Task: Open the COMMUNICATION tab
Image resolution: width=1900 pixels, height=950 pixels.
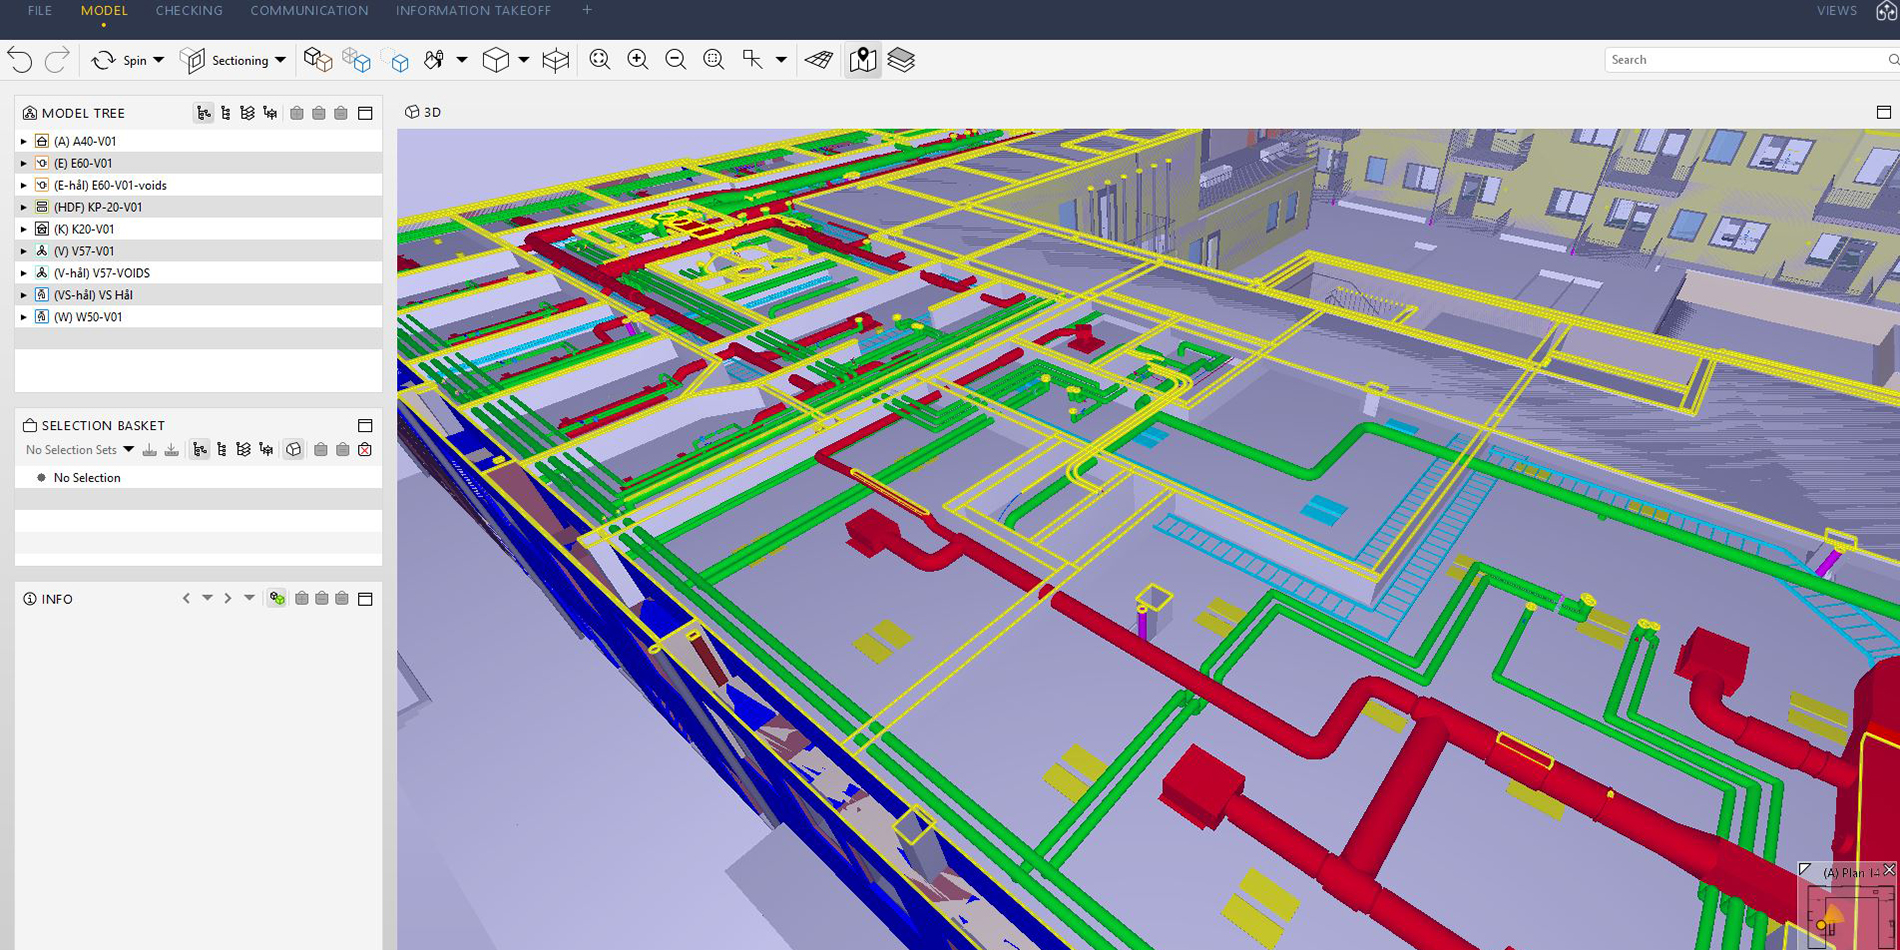Action: pyautogui.click(x=309, y=11)
